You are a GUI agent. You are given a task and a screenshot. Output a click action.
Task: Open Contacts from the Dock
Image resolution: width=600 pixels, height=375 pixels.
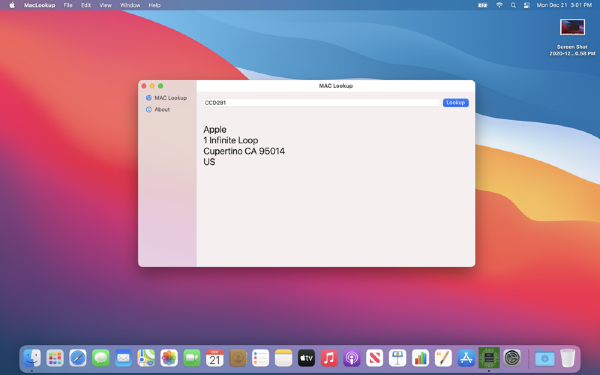pyautogui.click(x=238, y=358)
